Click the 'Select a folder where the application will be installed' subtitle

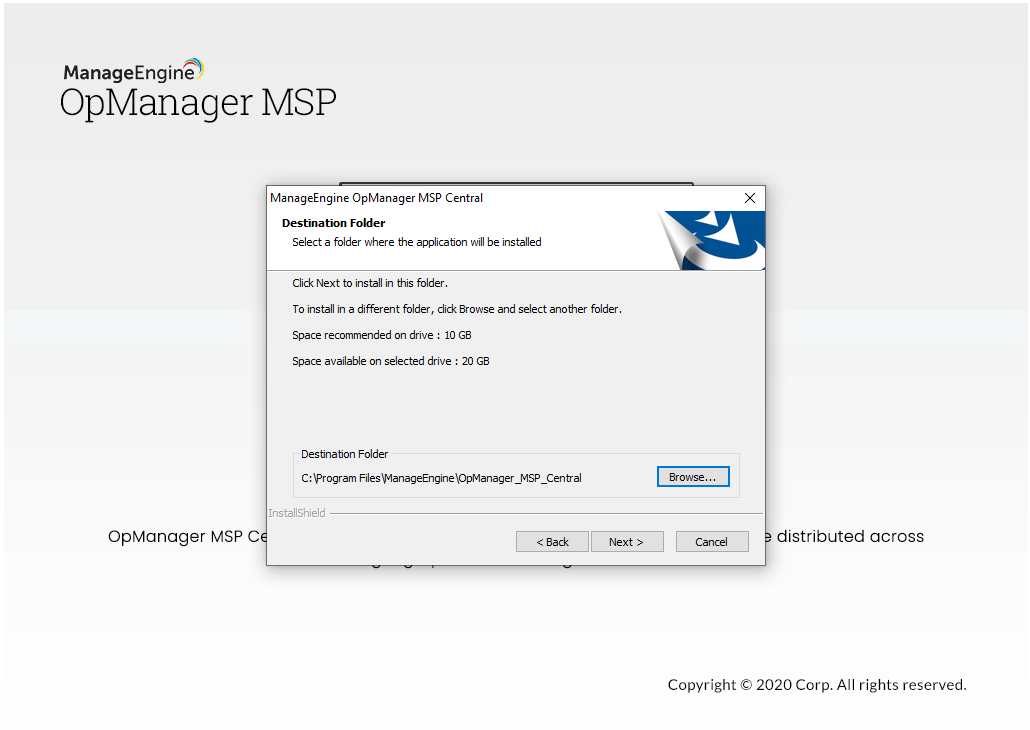click(417, 242)
